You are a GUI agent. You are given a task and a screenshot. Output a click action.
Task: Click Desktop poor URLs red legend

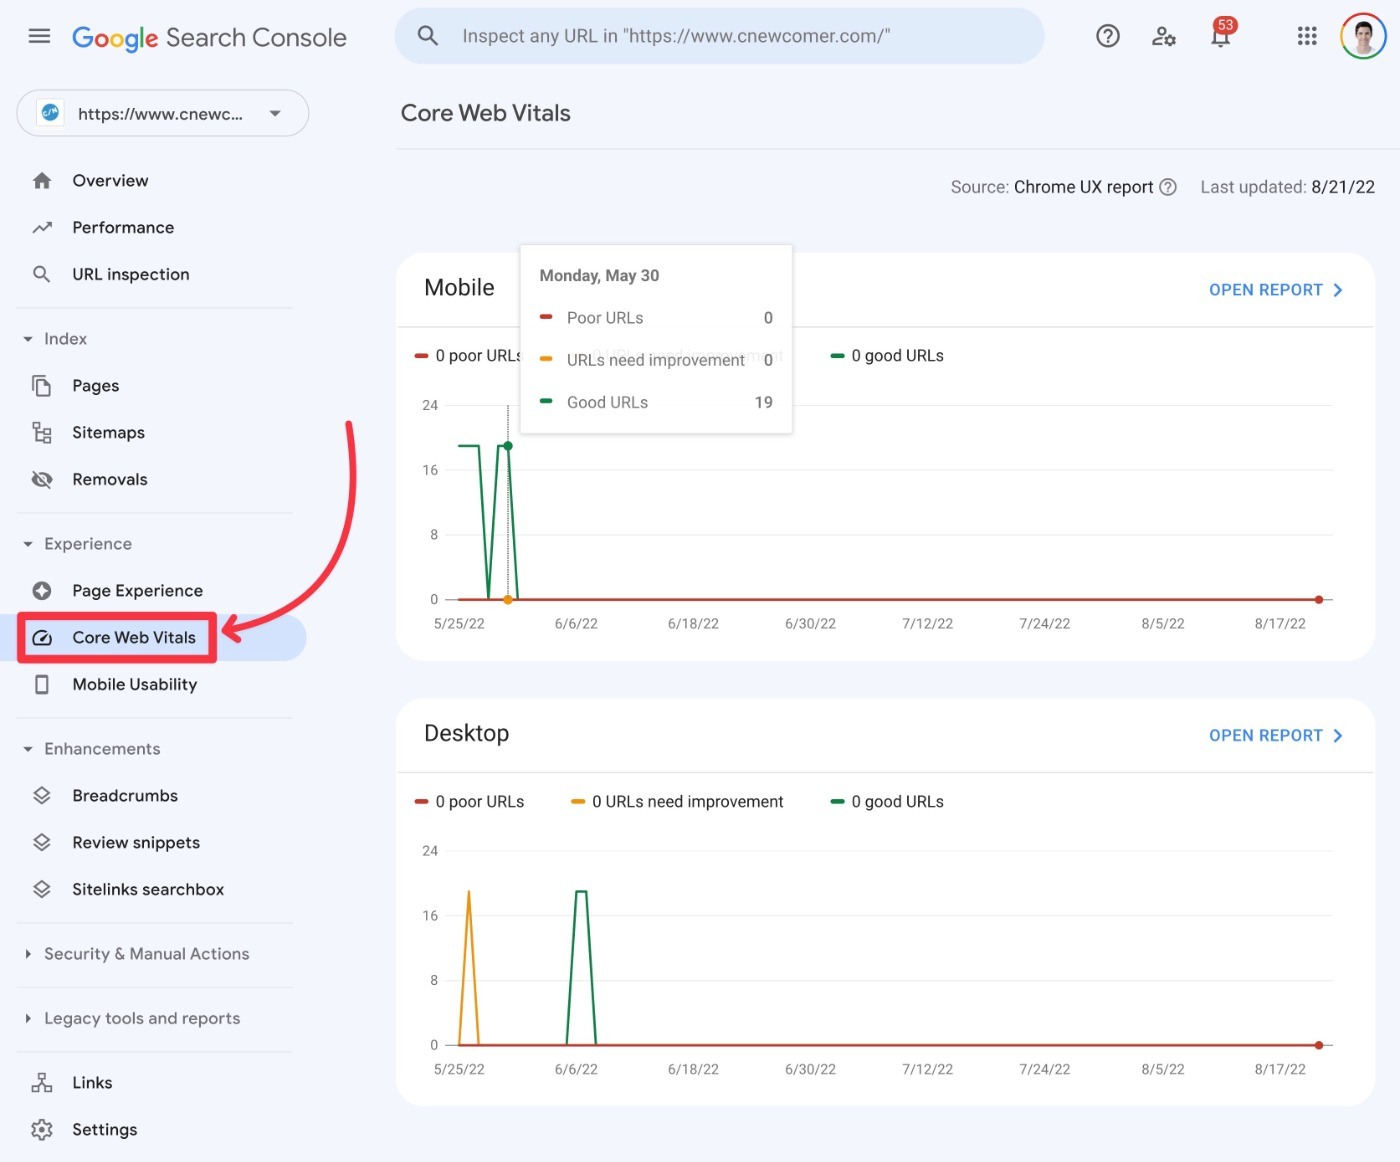click(x=469, y=801)
